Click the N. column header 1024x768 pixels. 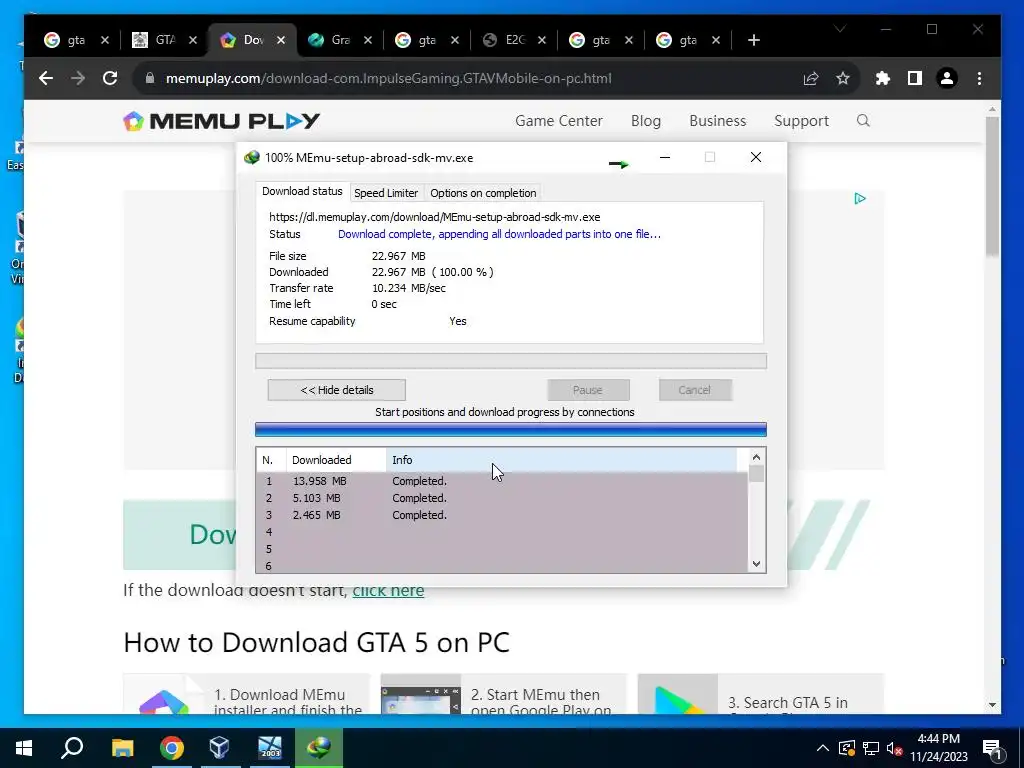[x=271, y=460]
